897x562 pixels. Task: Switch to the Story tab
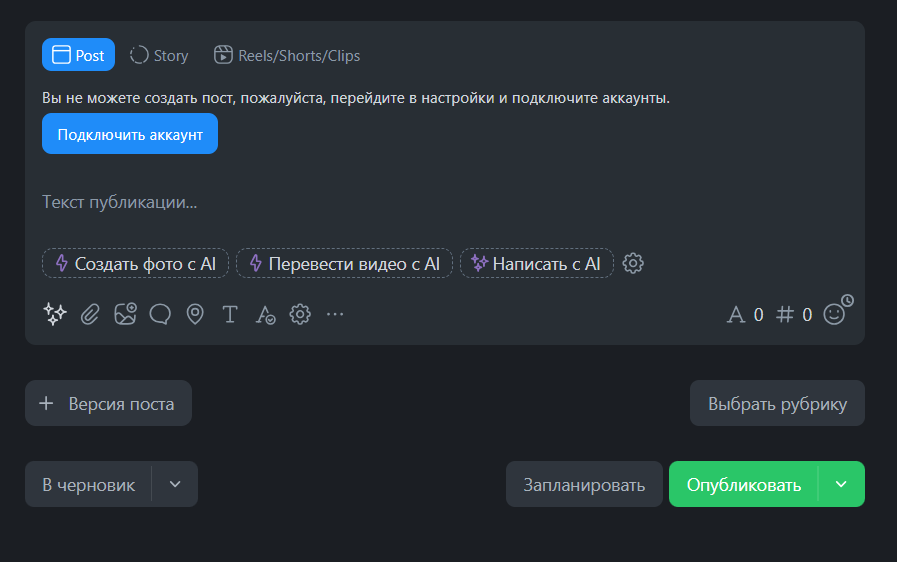click(x=159, y=55)
